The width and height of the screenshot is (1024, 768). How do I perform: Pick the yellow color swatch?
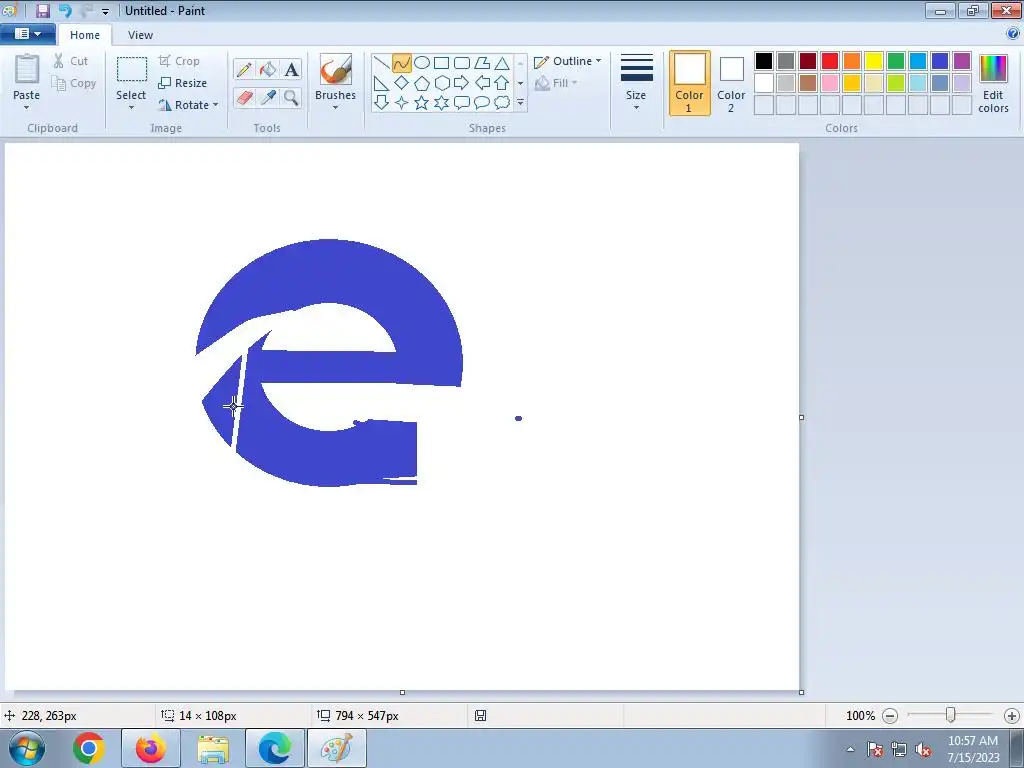tap(874, 61)
